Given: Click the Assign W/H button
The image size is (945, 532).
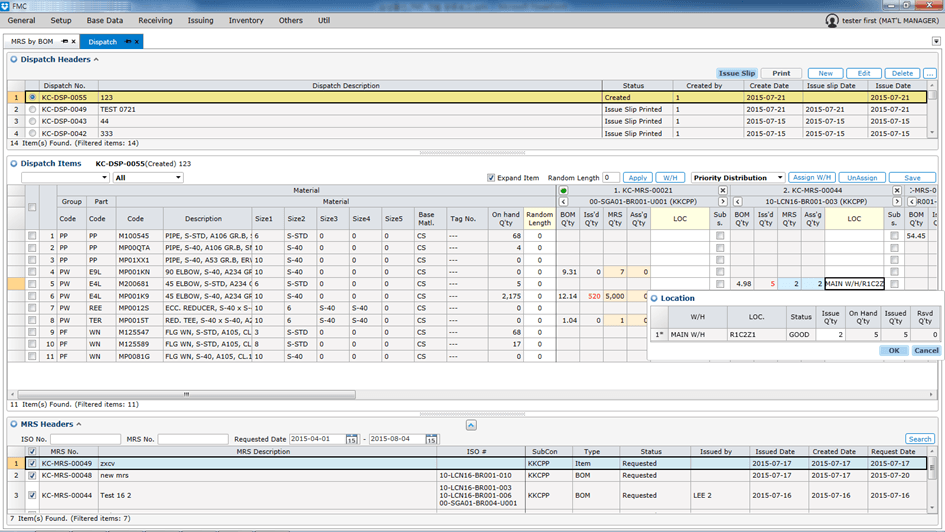Looking at the screenshot, I should (x=811, y=178).
